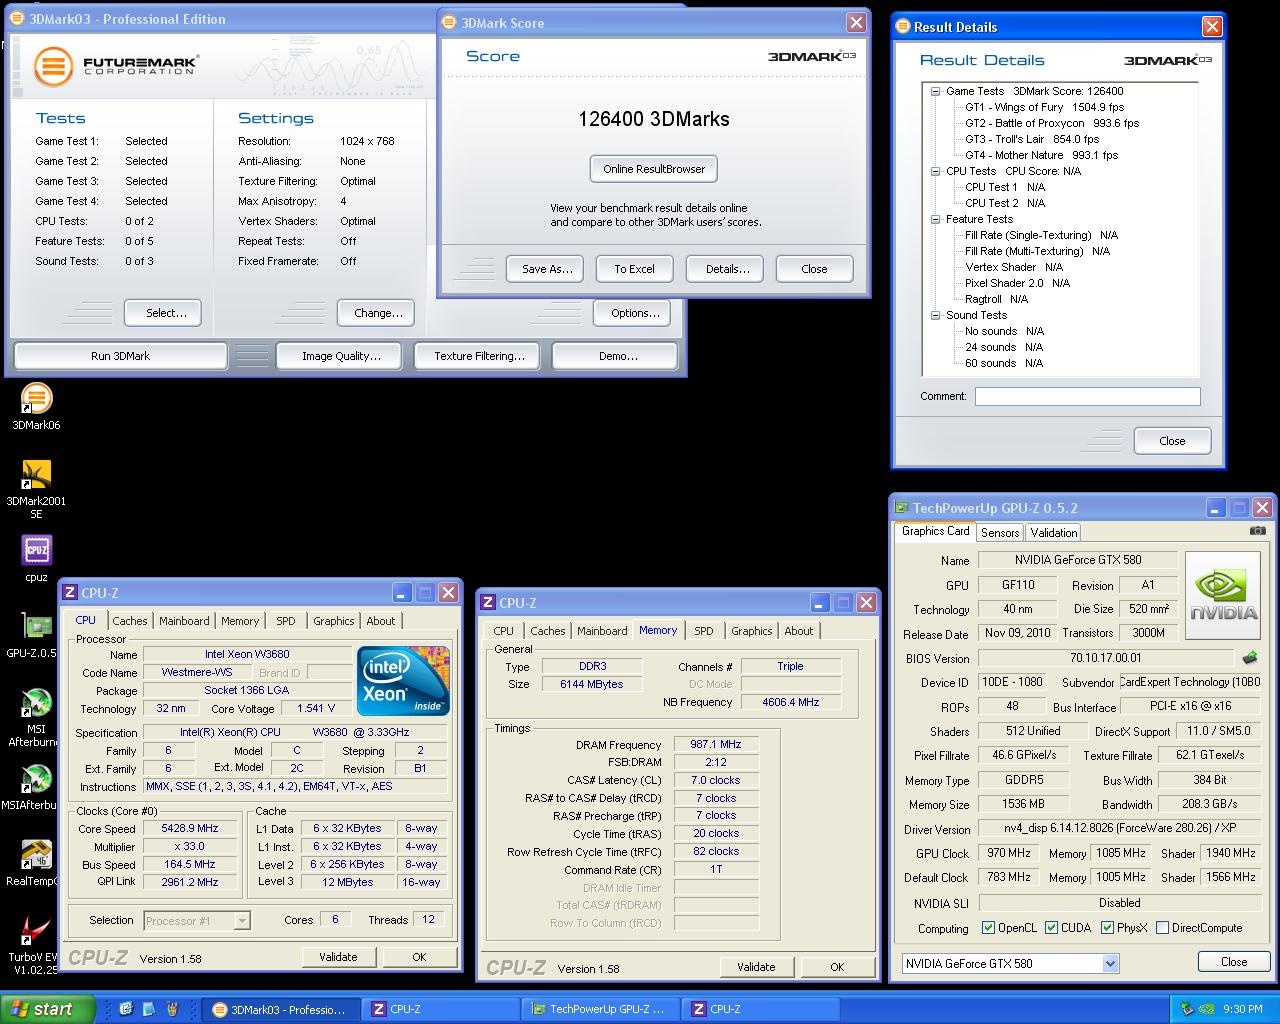Viewport: 1280px width, 1024px height.
Task: Enable the DirectCompute checkbox
Action: coord(1162,928)
